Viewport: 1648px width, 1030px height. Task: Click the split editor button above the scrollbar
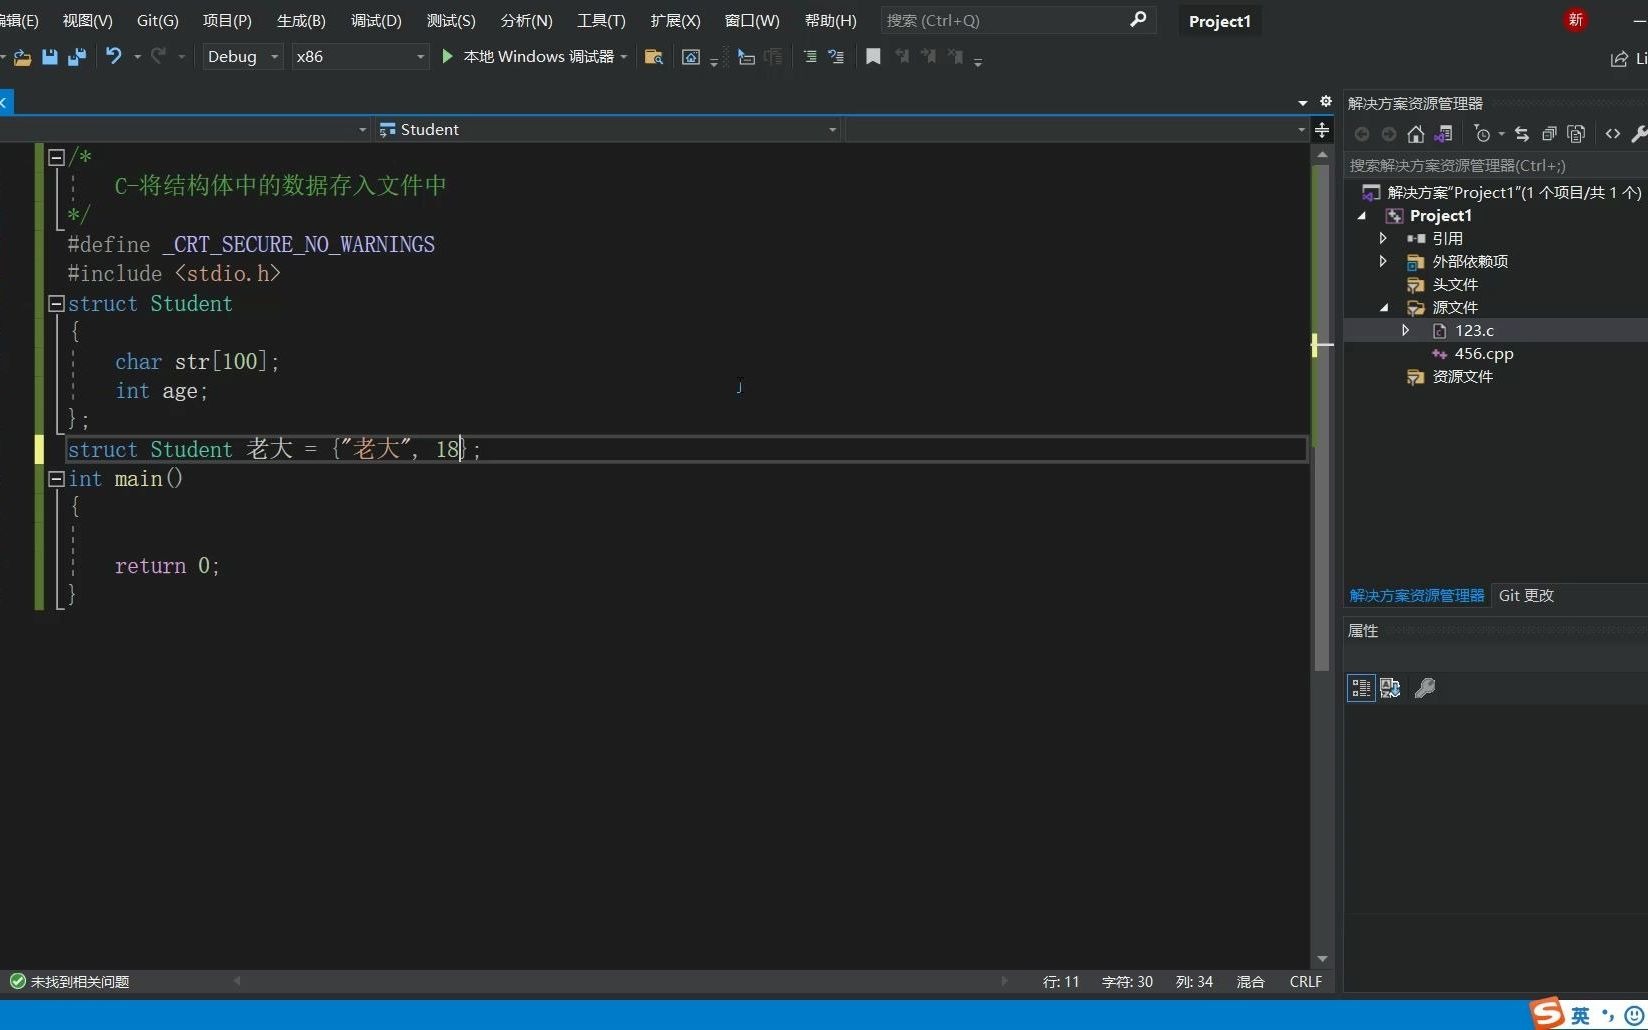coord(1322,130)
